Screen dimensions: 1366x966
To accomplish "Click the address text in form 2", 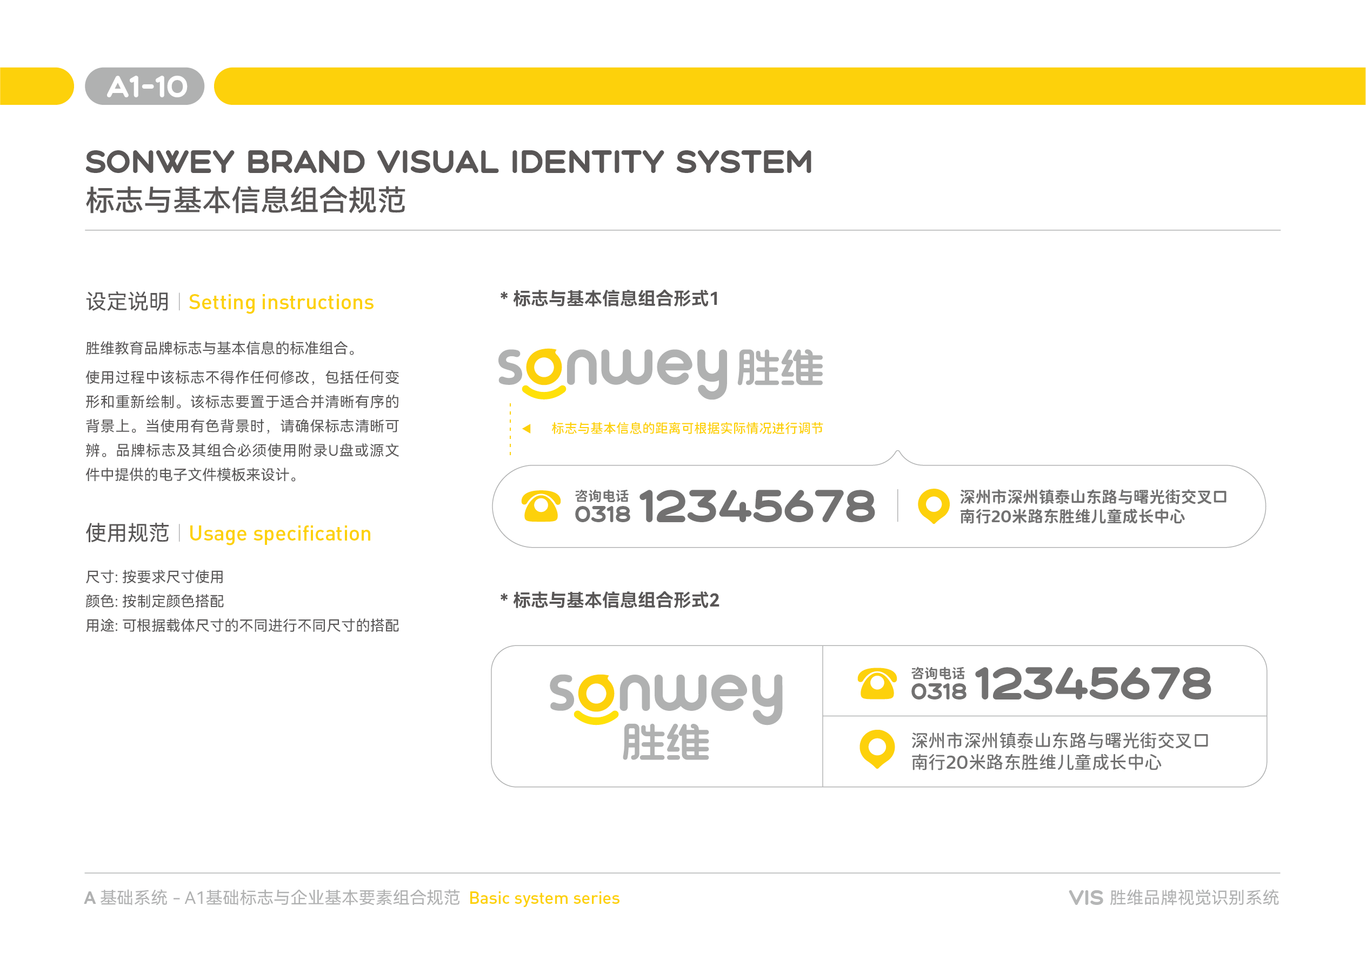I will pyautogui.click(x=1060, y=751).
